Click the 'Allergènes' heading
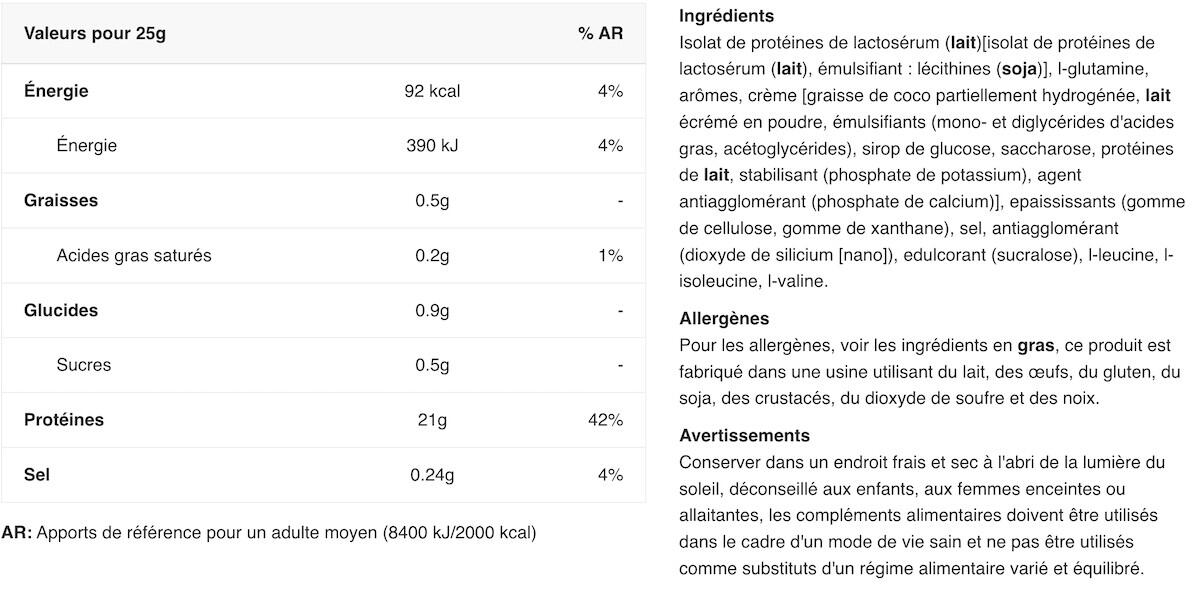1200x601 pixels. pyautogui.click(x=724, y=319)
